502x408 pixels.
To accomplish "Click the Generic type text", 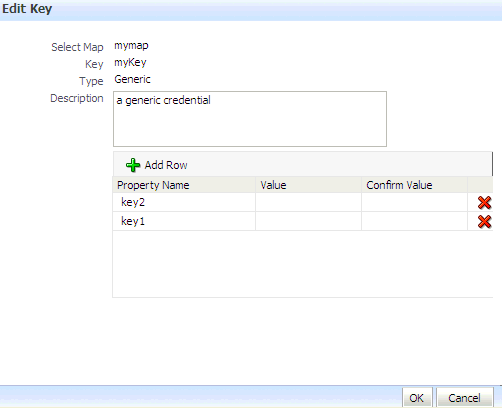I will click(132, 79).
